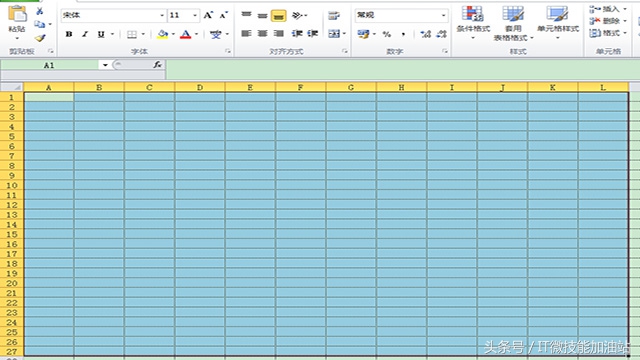The image size is (640, 360).
Task: Expand the Name Box dropdown arrow
Action: [x=105, y=65]
